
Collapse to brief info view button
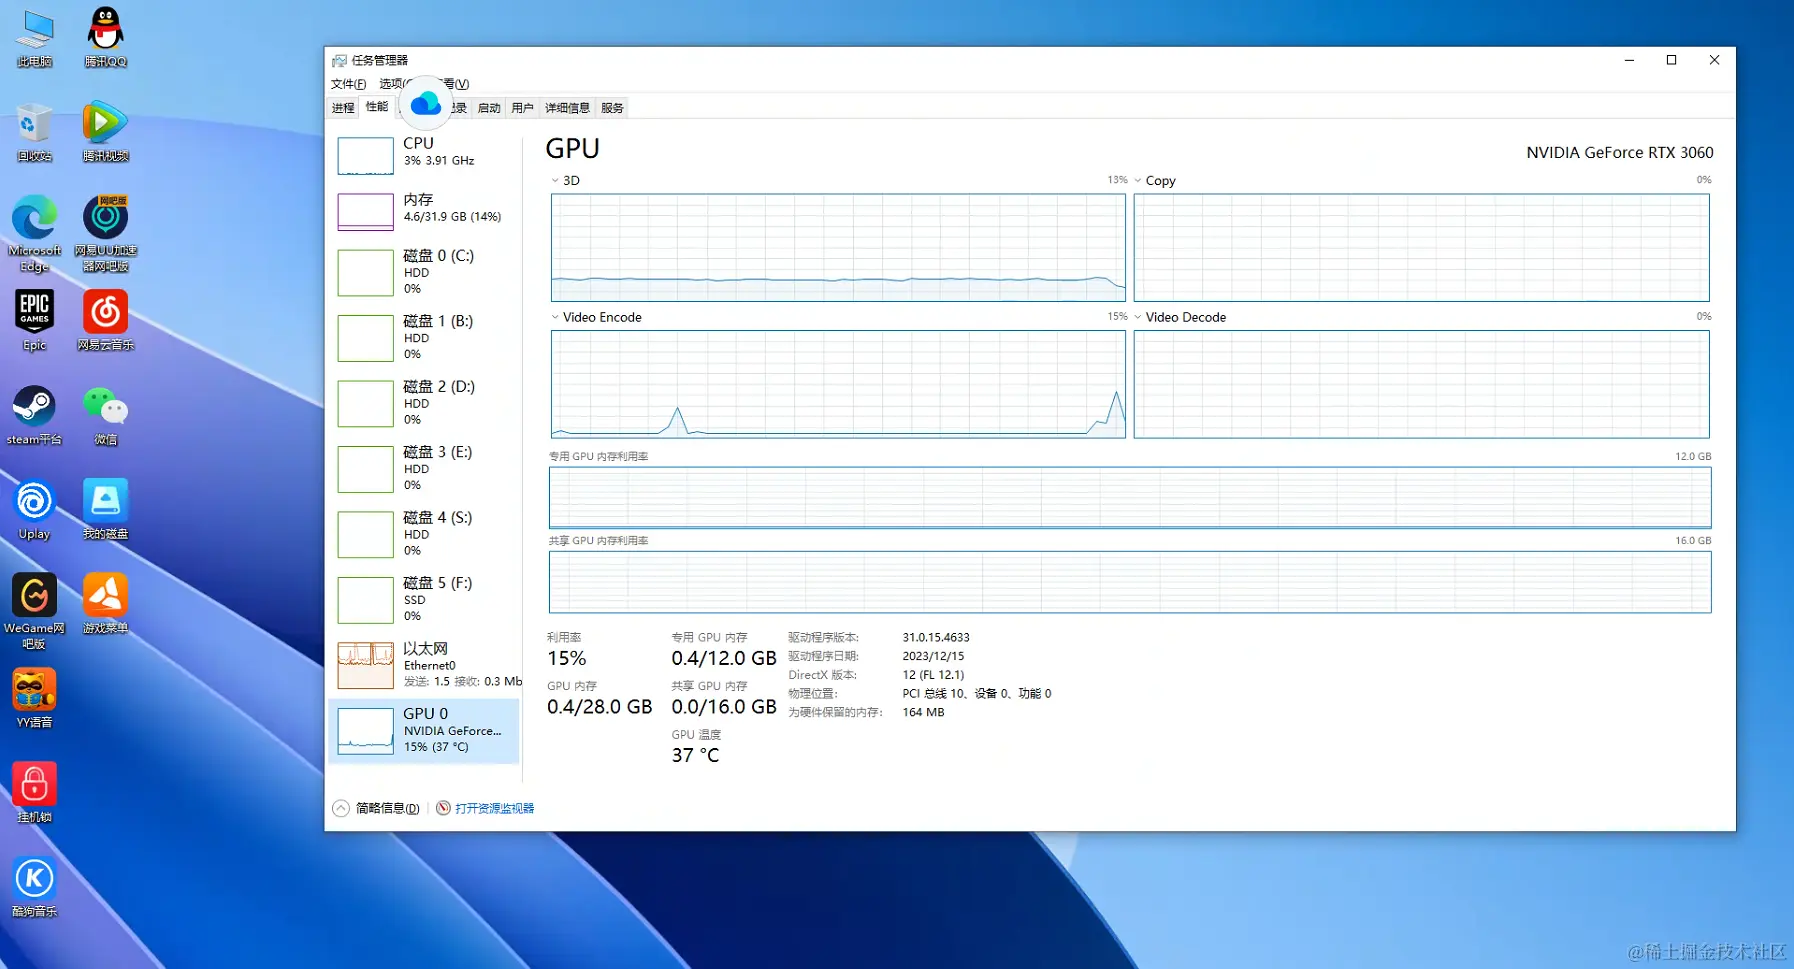click(376, 808)
